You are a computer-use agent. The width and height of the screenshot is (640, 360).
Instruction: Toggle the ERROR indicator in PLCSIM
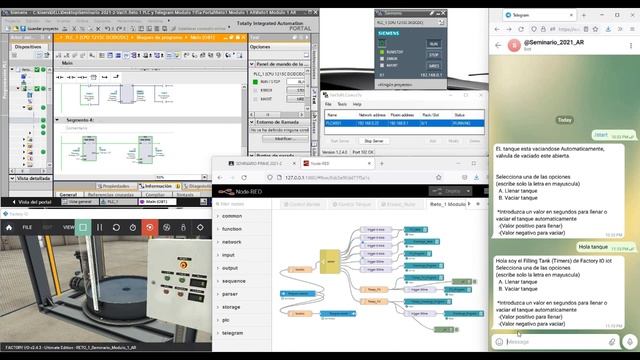click(x=382, y=59)
